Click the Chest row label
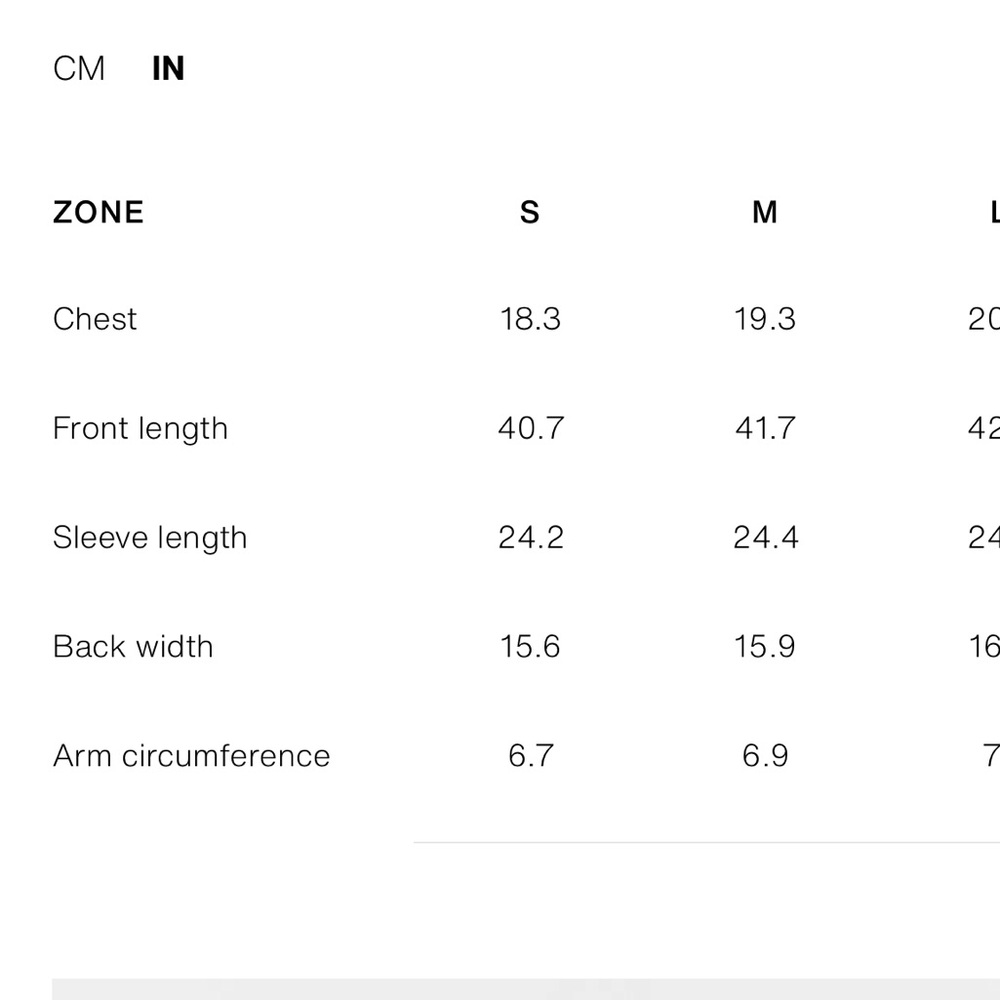Screen dimensions: 1000x1000 point(95,319)
